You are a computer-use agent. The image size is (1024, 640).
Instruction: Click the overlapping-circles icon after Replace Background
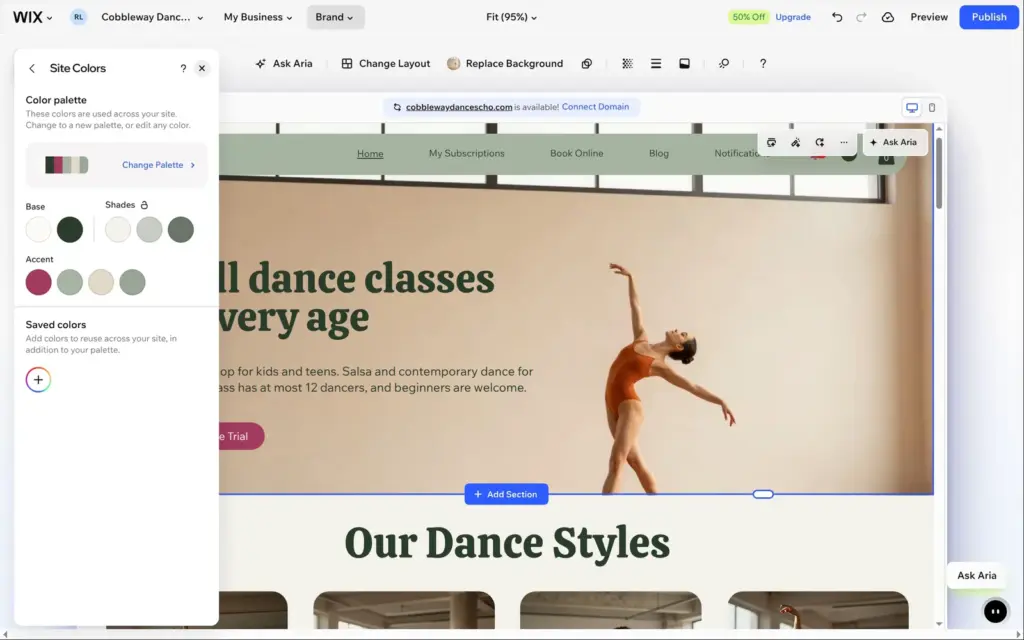(586, 63)
